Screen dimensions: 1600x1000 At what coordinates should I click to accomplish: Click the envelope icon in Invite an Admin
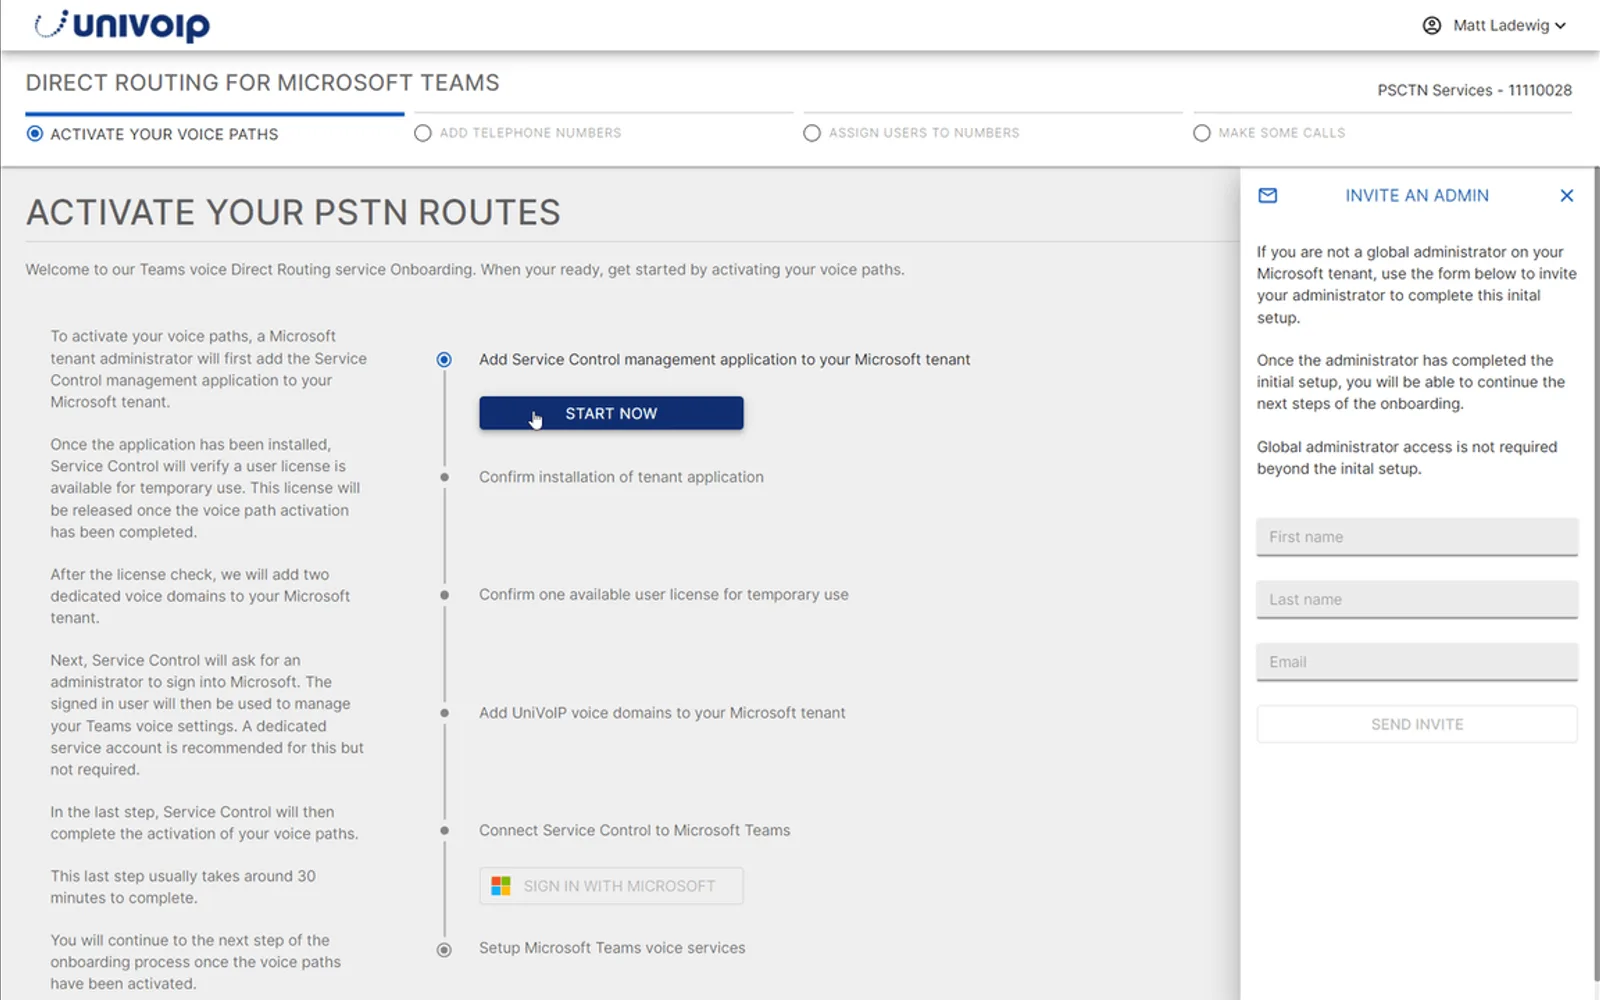click(1268, 196)
